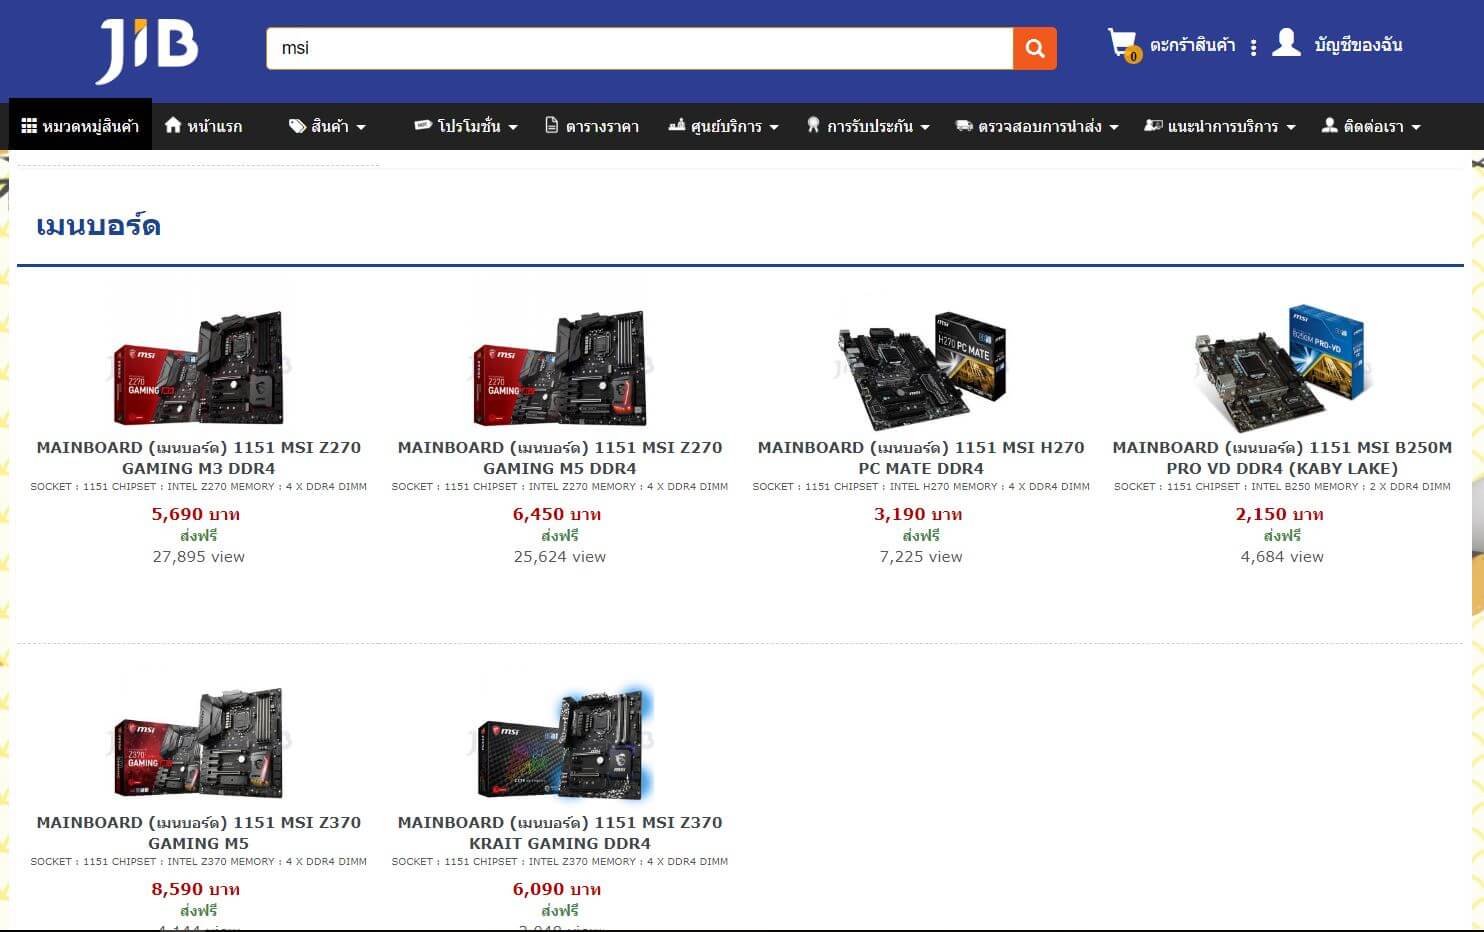Click the 2,150 บาท price
Screen dimensions: 1484x932
coord(1279,514)
